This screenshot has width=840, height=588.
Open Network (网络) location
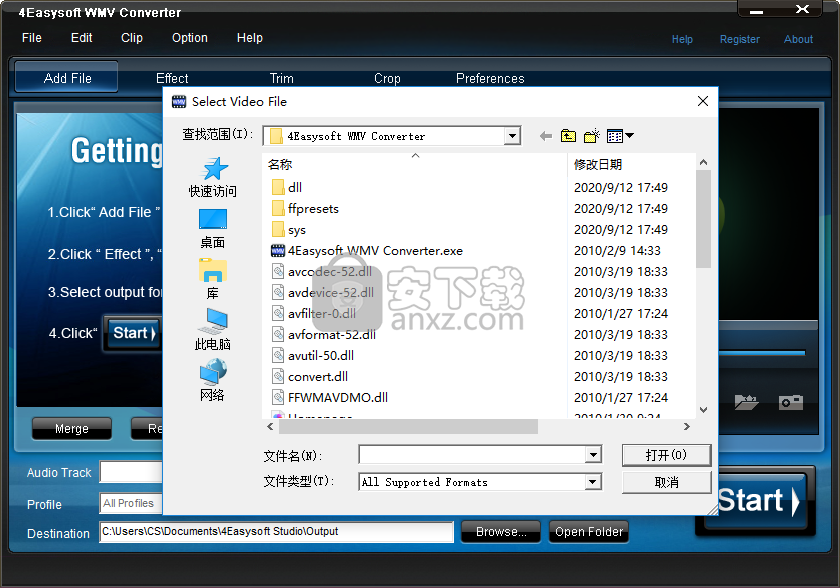[213, 380]
